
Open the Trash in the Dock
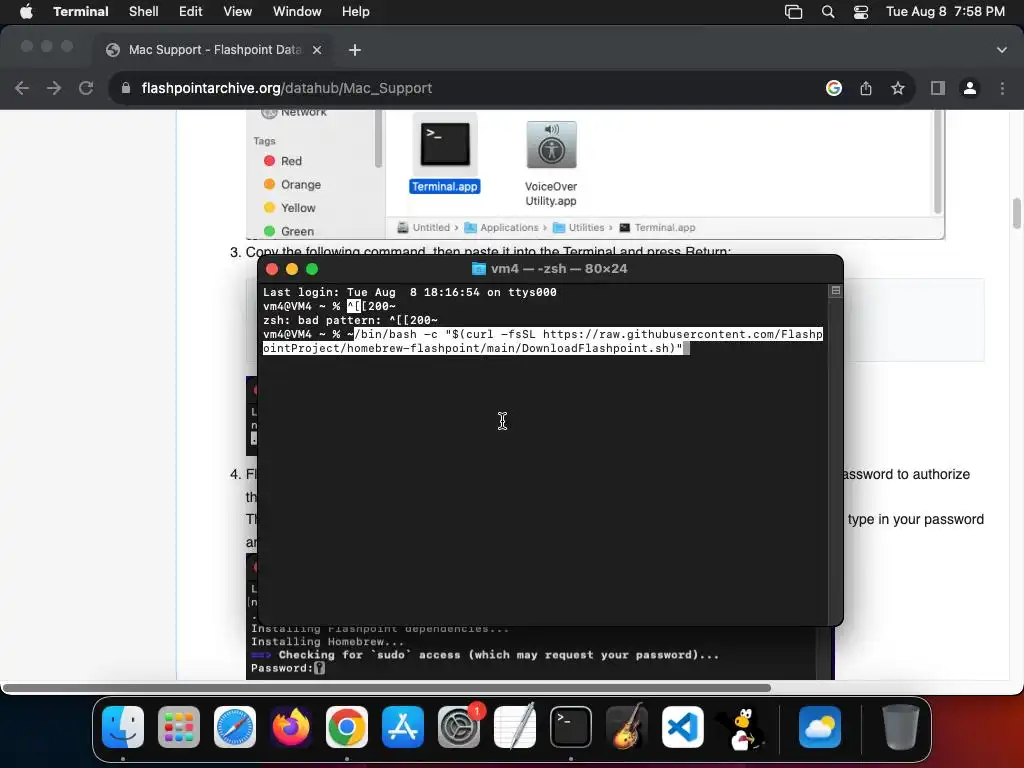[x=901, y=727]
